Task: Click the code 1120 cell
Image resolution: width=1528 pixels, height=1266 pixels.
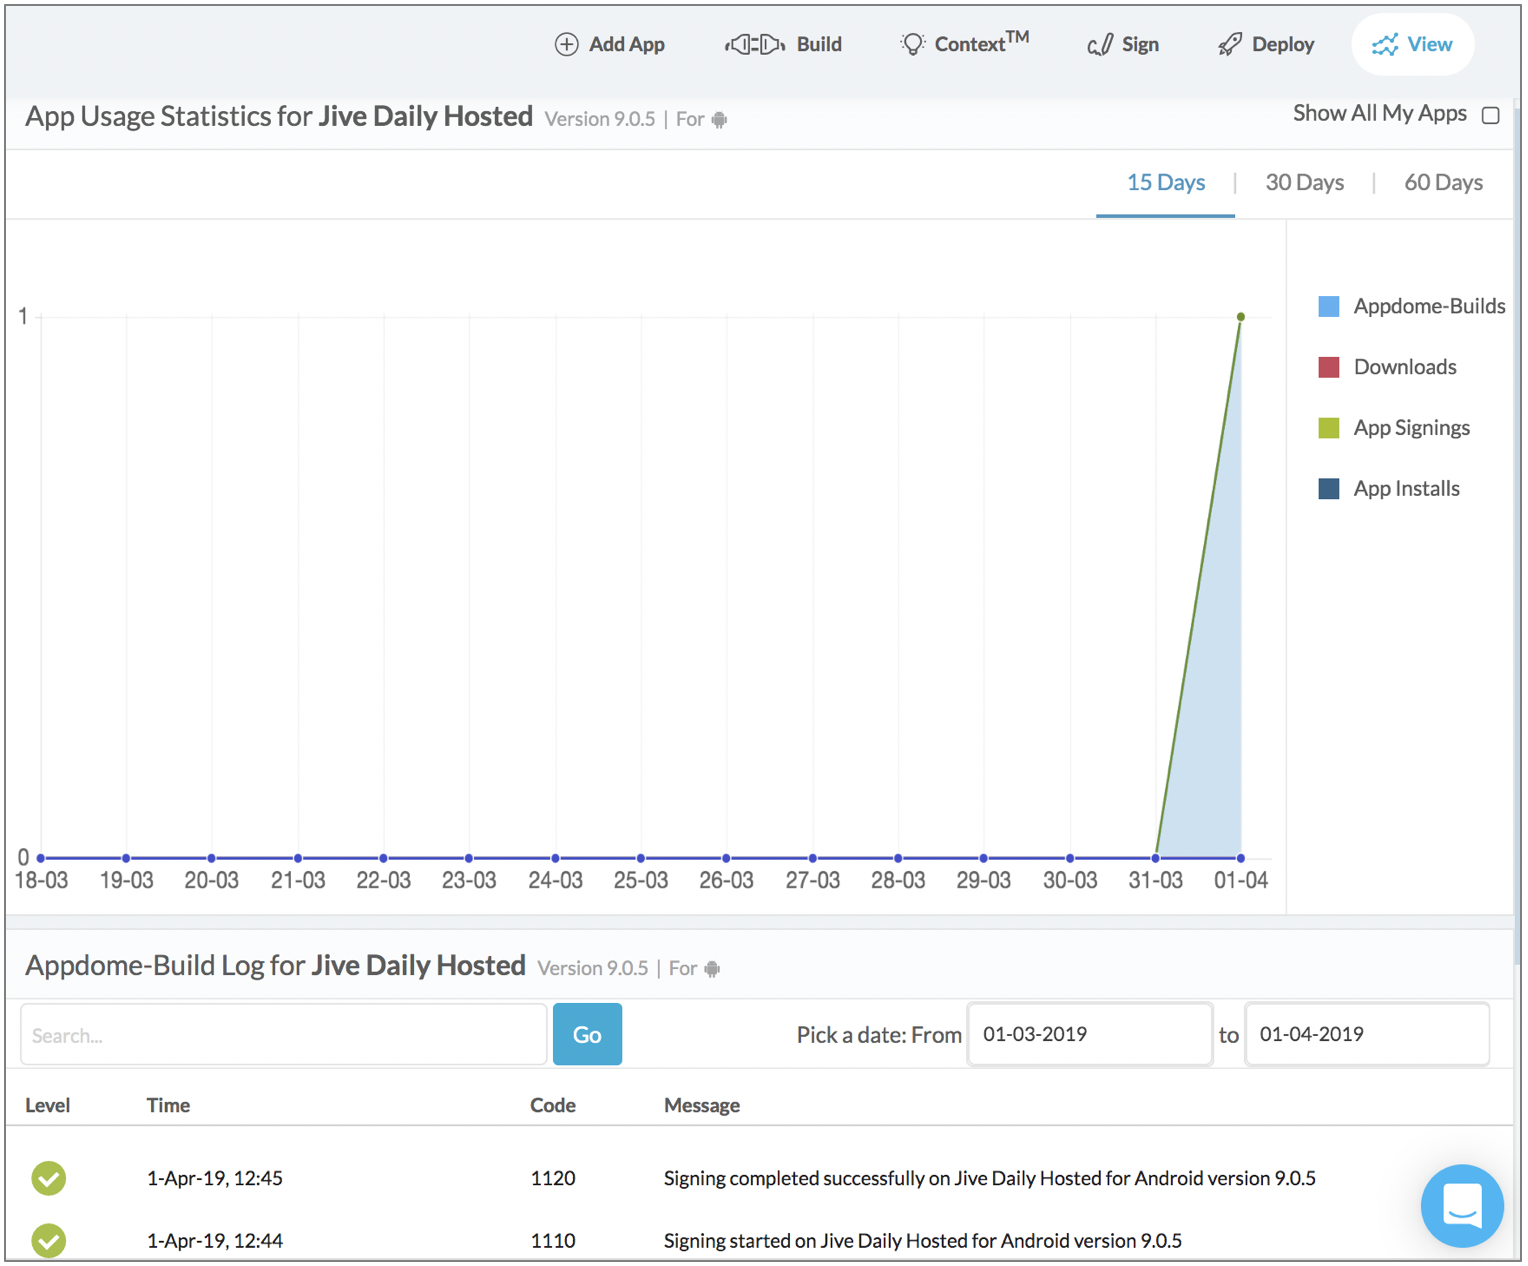Action: [553, 1178]
